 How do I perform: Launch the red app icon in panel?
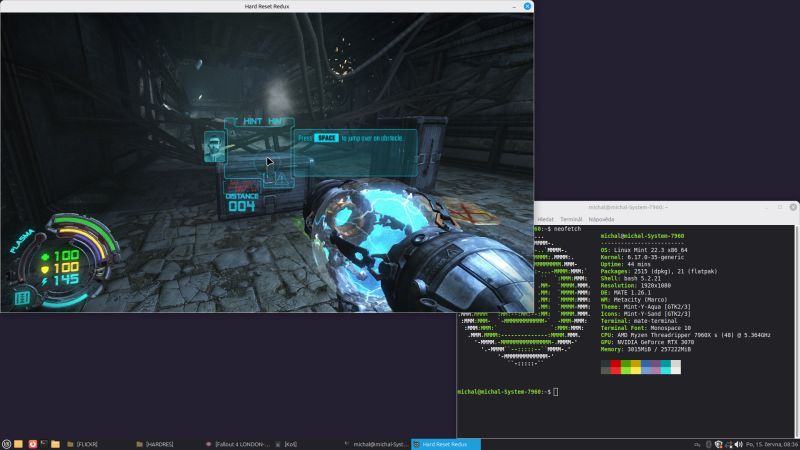tap(33, 444)
